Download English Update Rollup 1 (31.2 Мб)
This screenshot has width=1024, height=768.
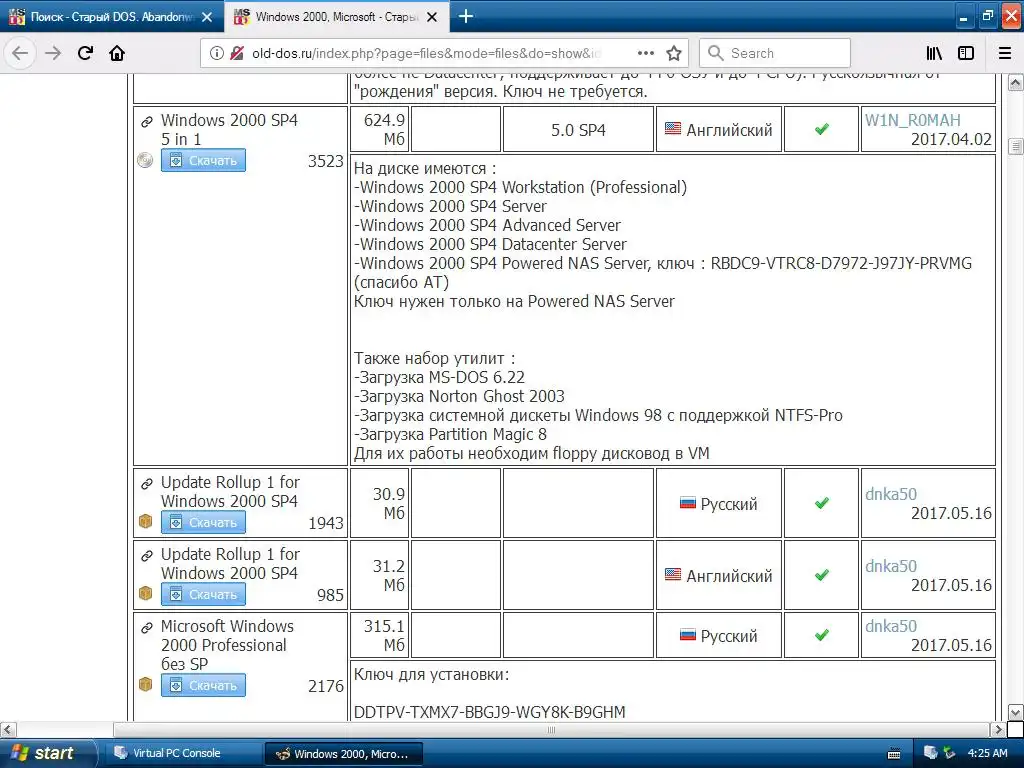203,594
